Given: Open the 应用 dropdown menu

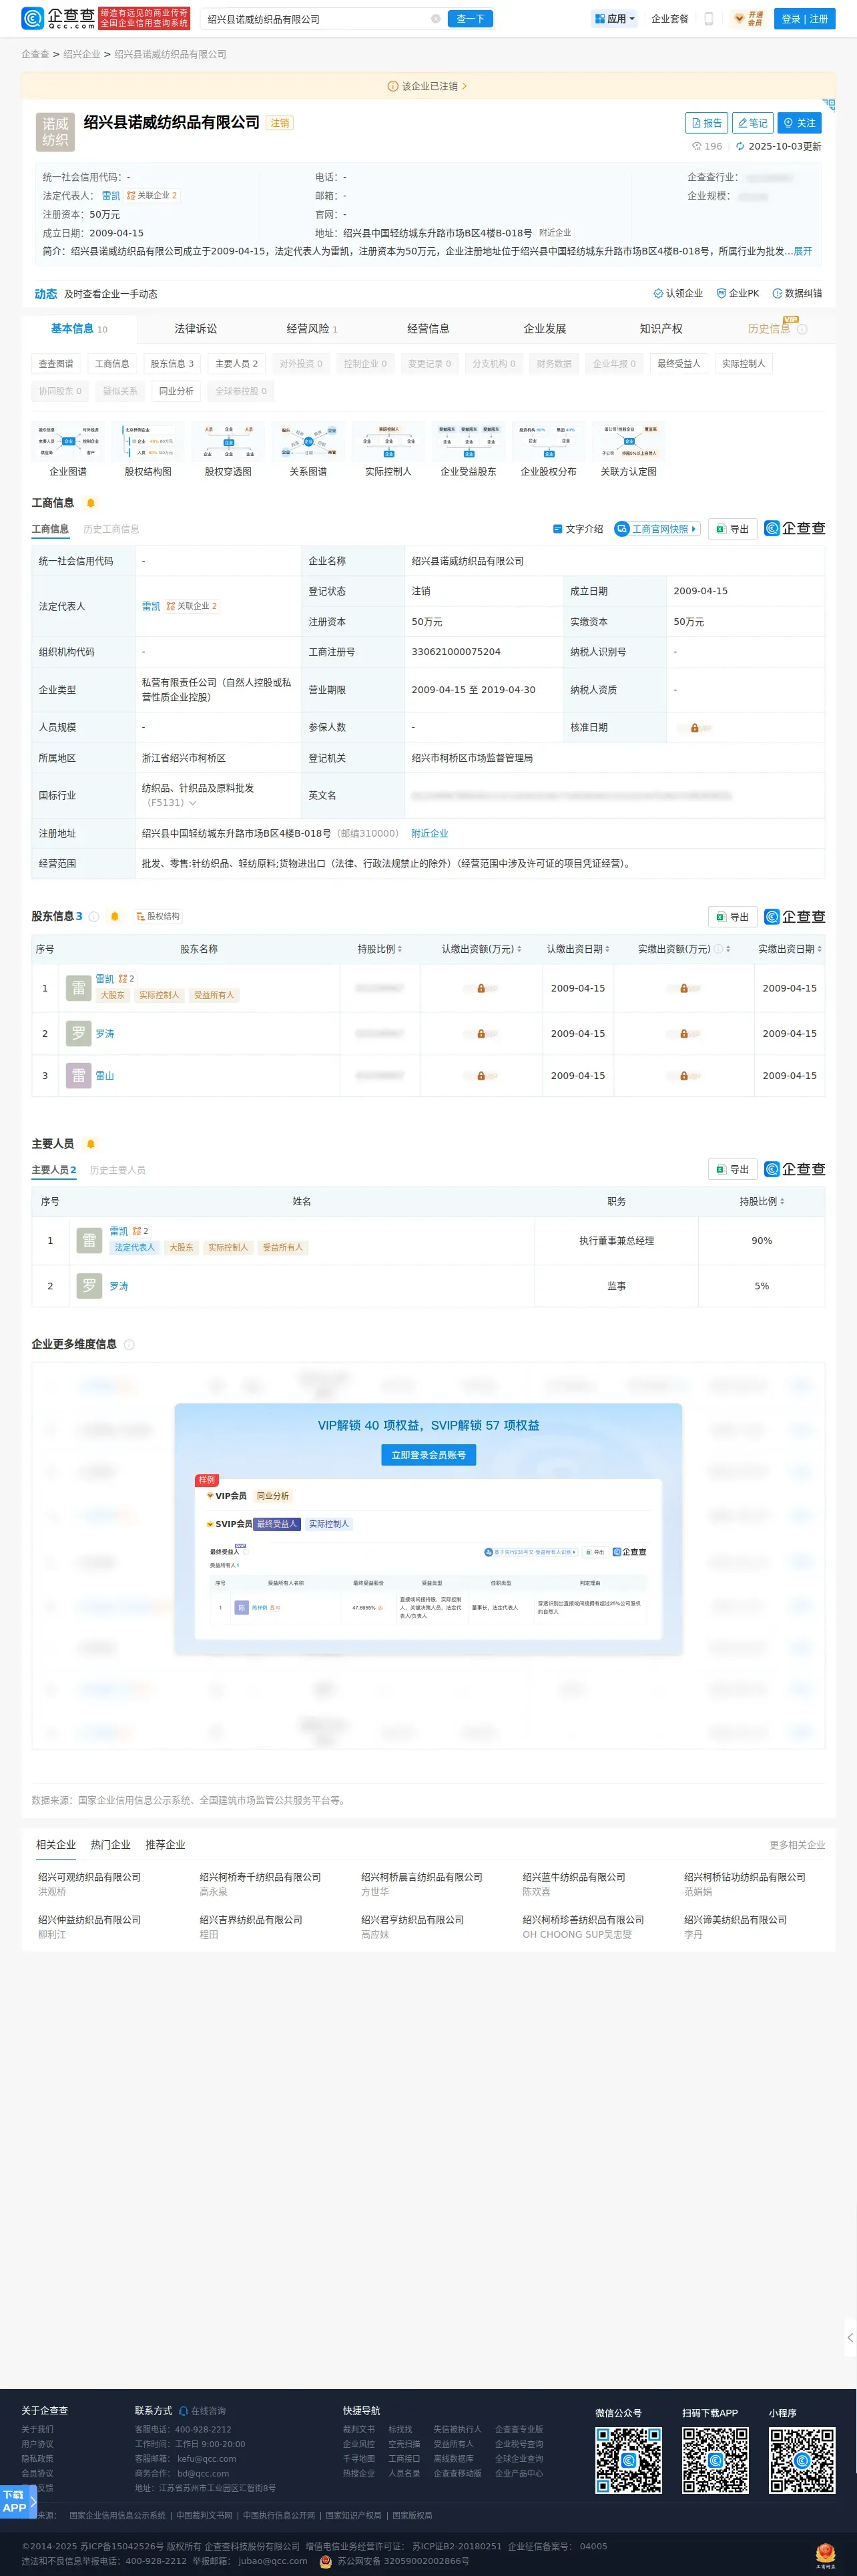Looking at the screenshot, I should tap(614, 19).
